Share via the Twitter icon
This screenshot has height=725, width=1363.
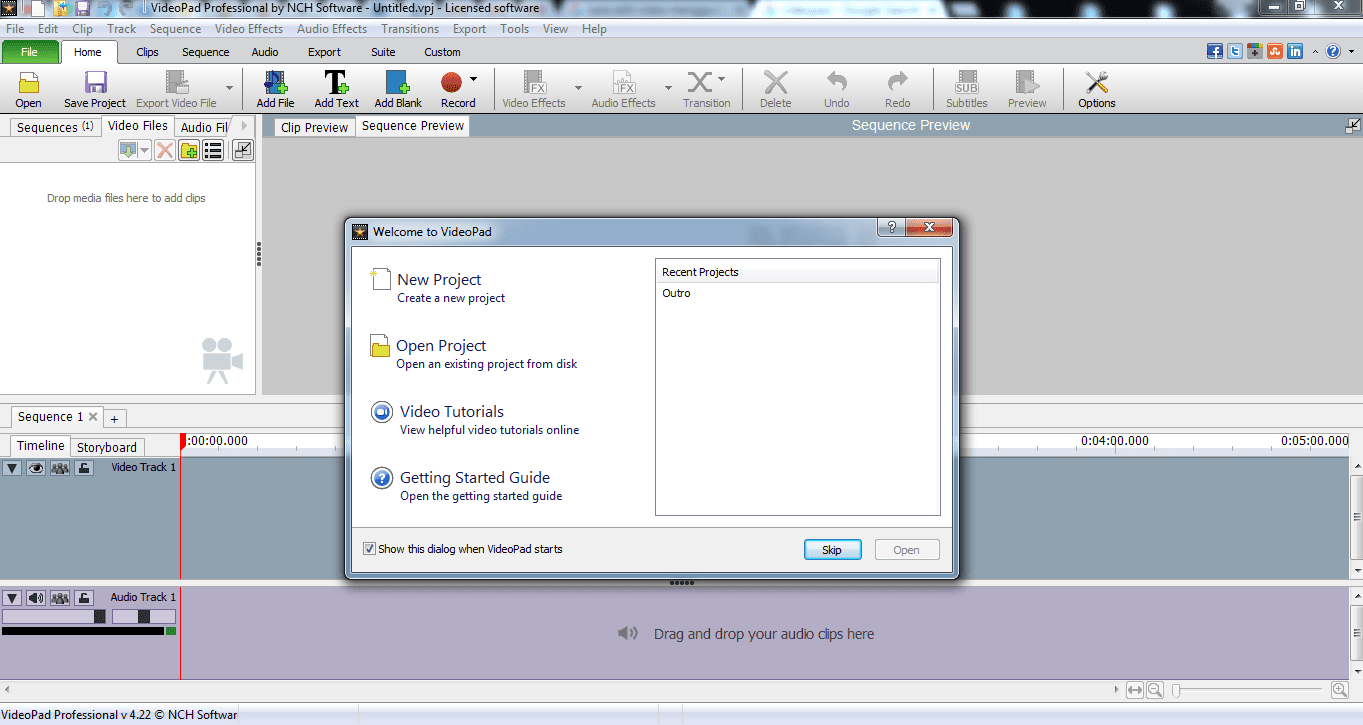[x=1235, y=52]
